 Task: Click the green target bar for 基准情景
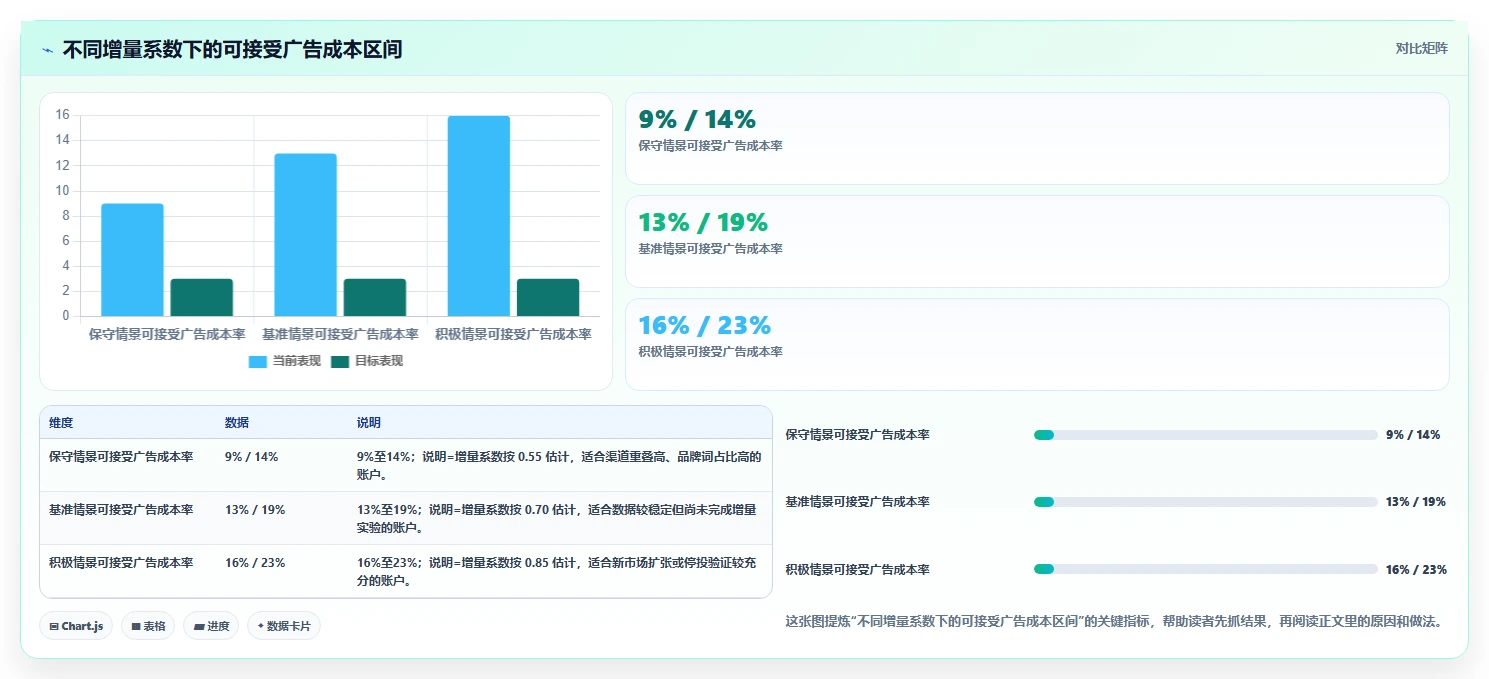coord(374,298)
